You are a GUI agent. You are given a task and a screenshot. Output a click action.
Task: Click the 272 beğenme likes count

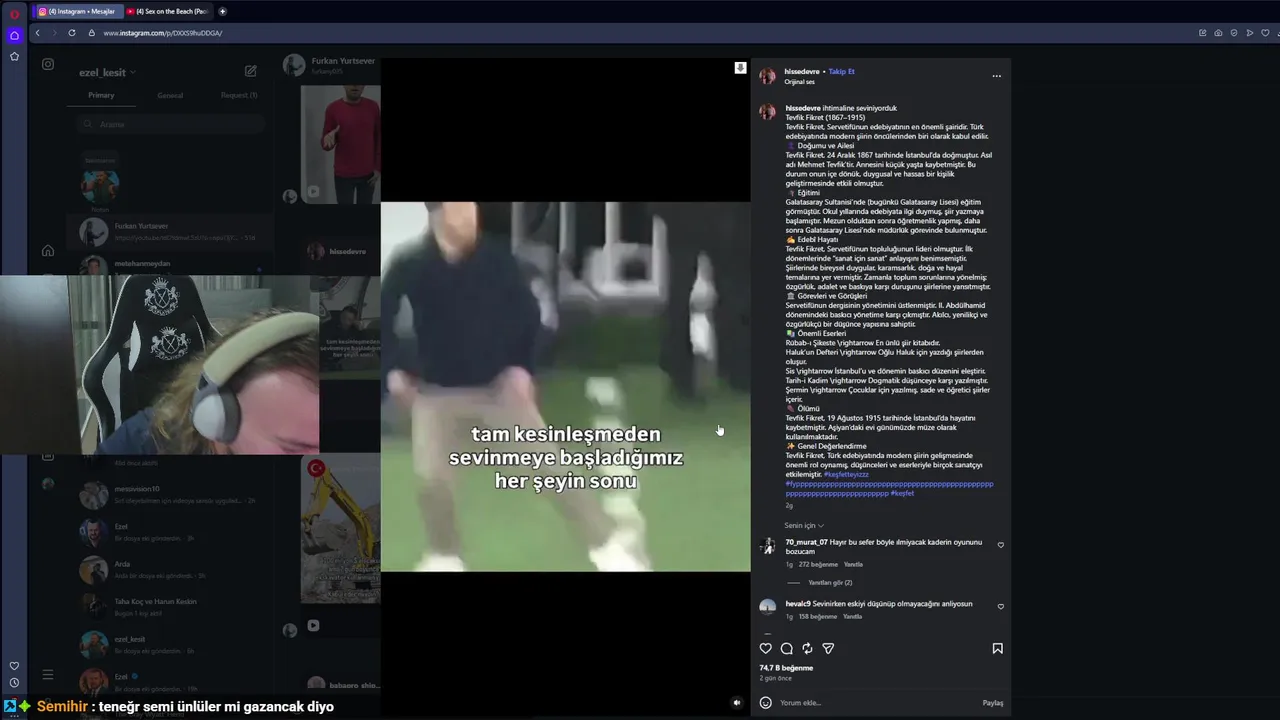click(818, 564)
